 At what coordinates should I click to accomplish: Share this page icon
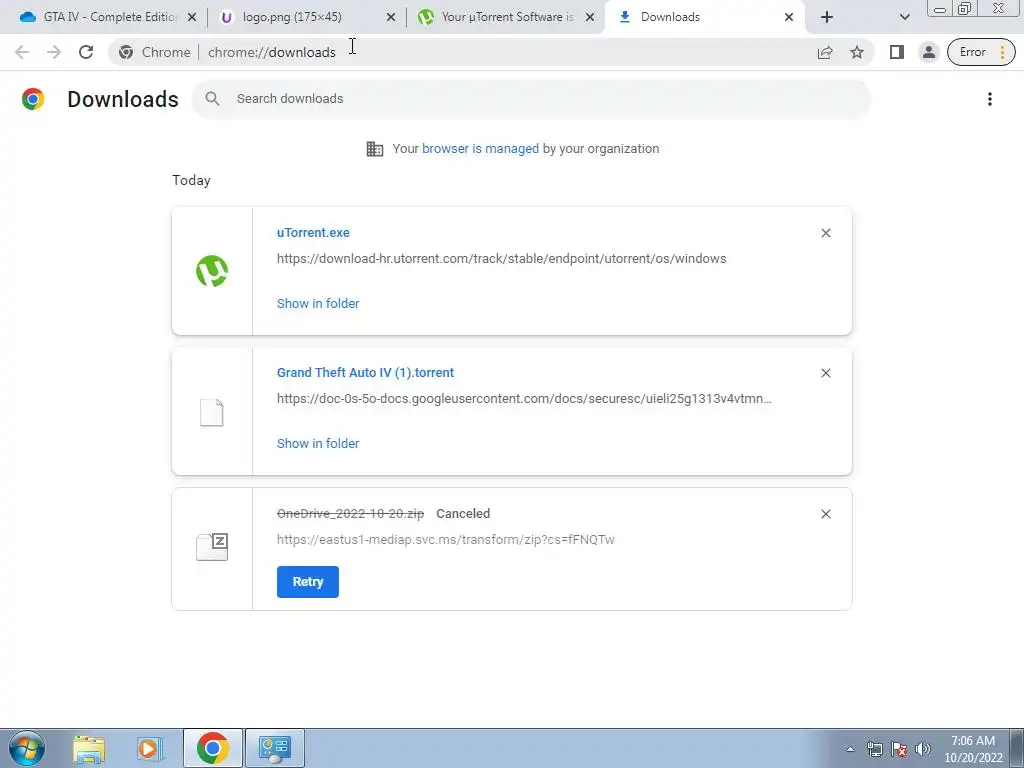point(825,52)
